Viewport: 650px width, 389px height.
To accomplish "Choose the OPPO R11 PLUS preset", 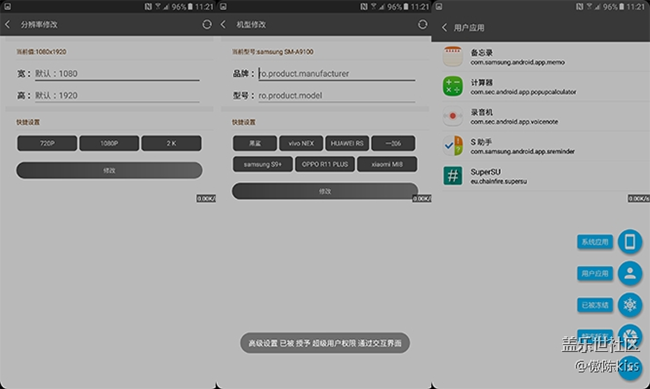I will point(325,164).
